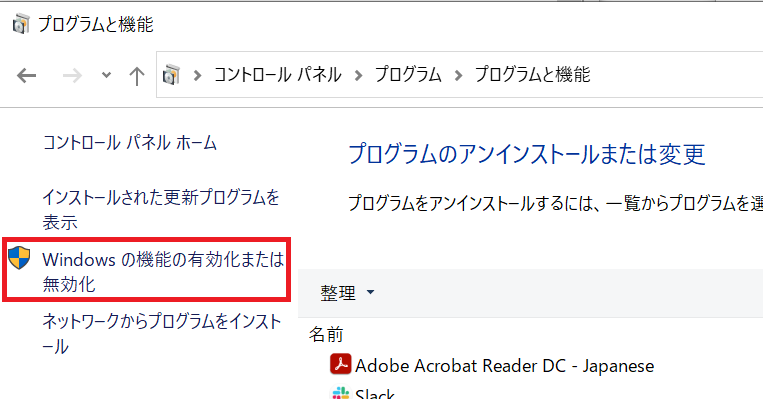Open recent locations dropdown chevron
The height and width of the screenshot is (399, 763).
coord(106,75)
